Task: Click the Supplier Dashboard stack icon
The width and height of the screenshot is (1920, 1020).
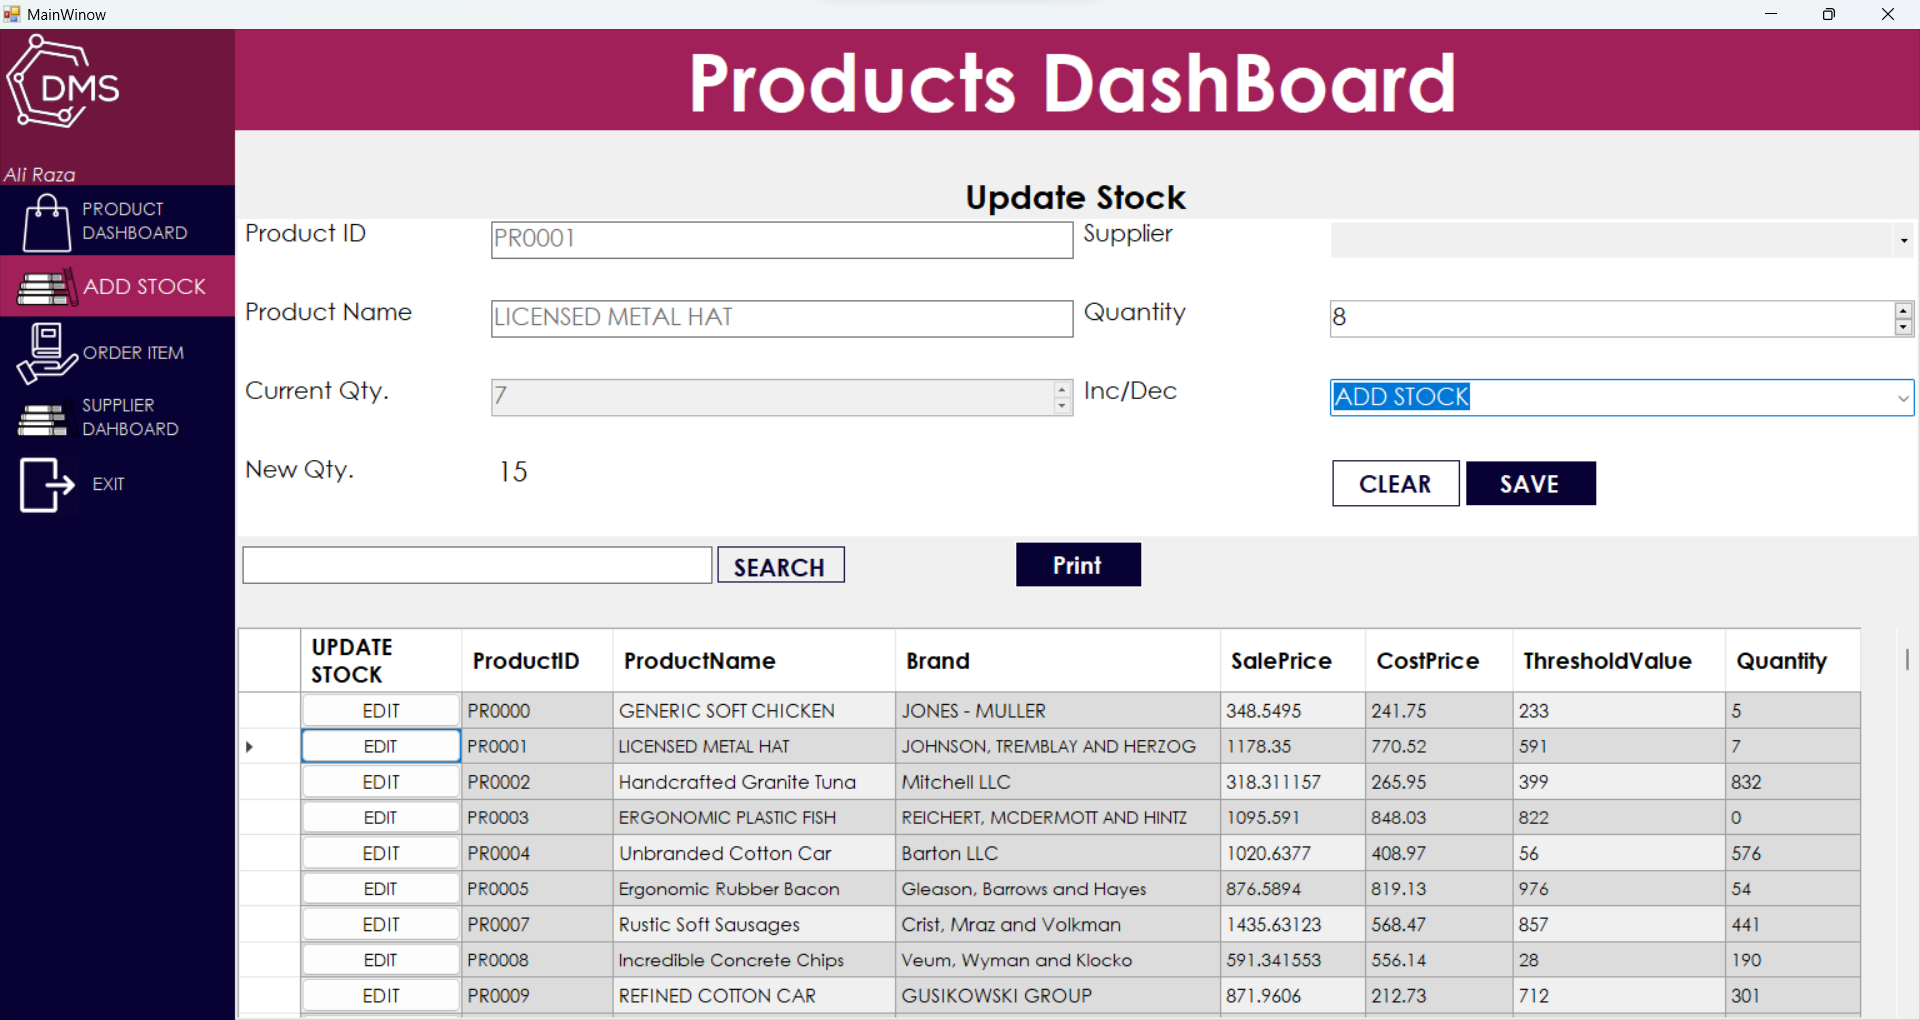Action: (x=43, y=419)
